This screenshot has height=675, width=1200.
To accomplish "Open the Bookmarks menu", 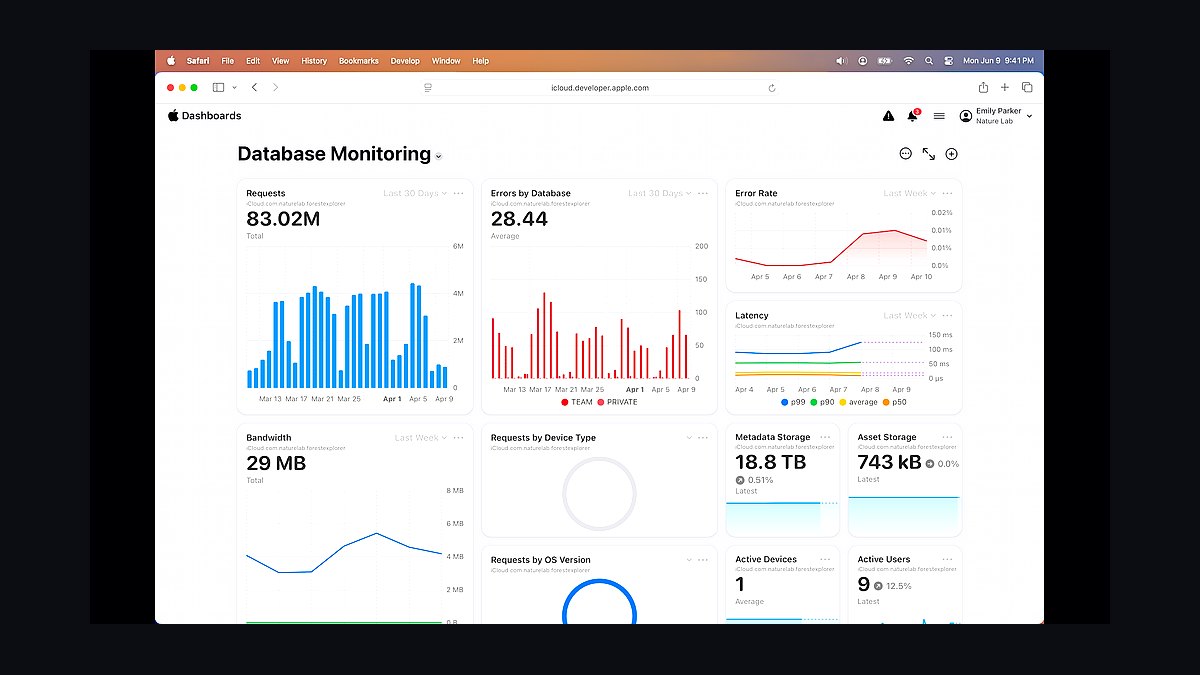I will click(x=359, y=61).
